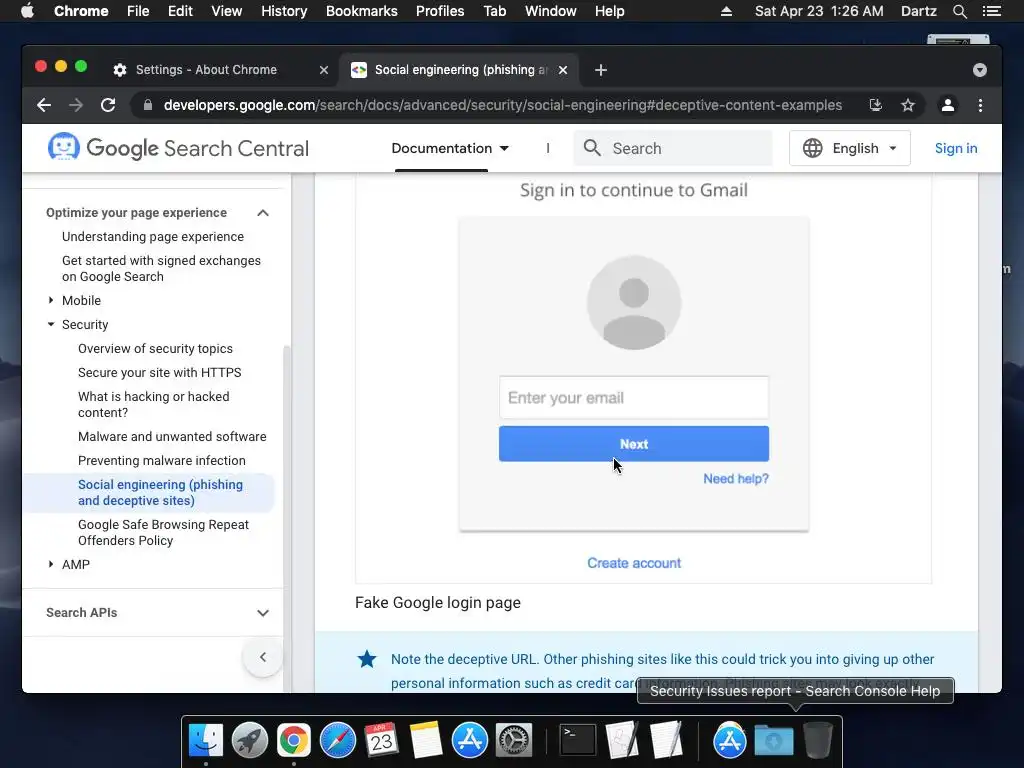1024x768 pixels.
Task: Open What is hacking or hacked content?
Action: click(x=153, y=404)
